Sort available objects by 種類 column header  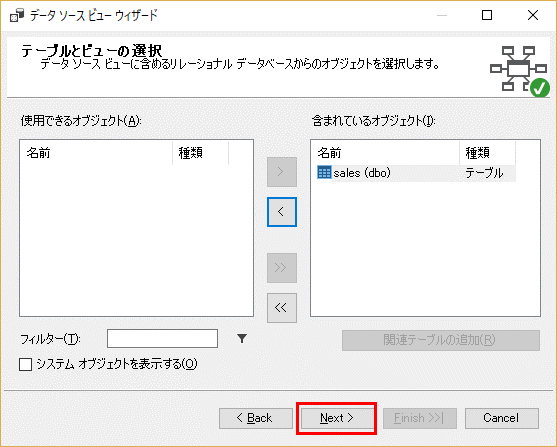(201, 153)
